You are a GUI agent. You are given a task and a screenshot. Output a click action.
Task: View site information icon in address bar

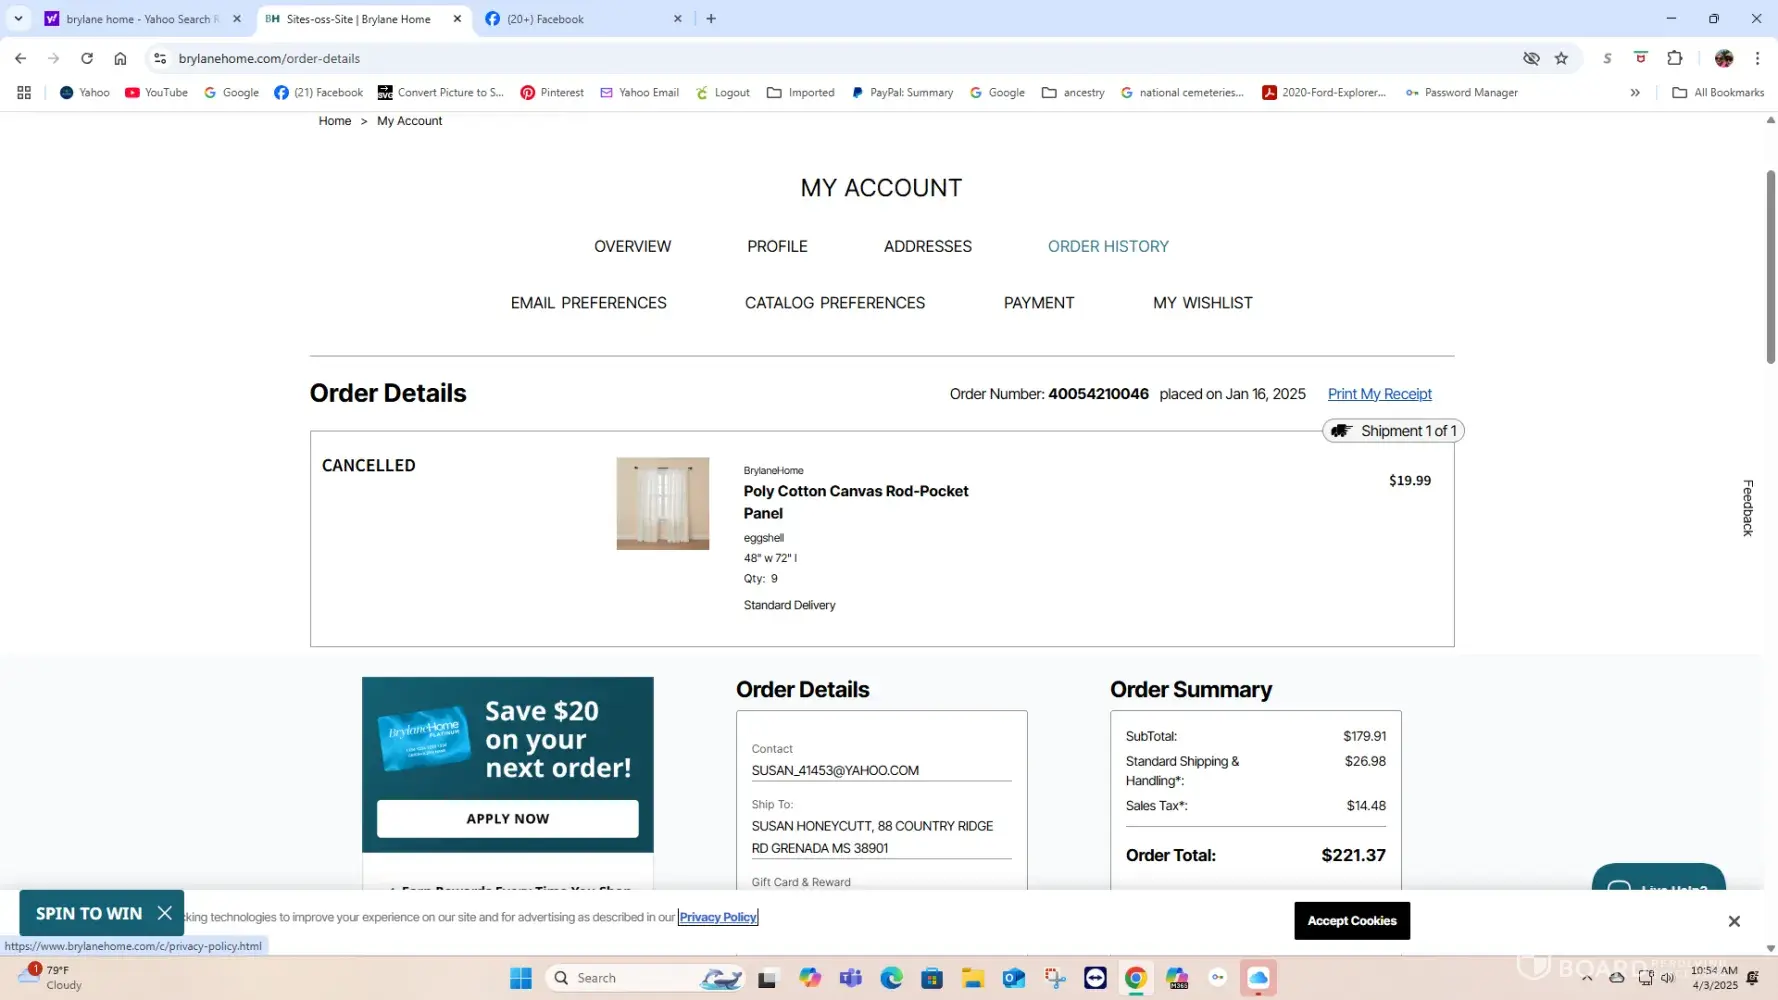click(x=160, y=58)
